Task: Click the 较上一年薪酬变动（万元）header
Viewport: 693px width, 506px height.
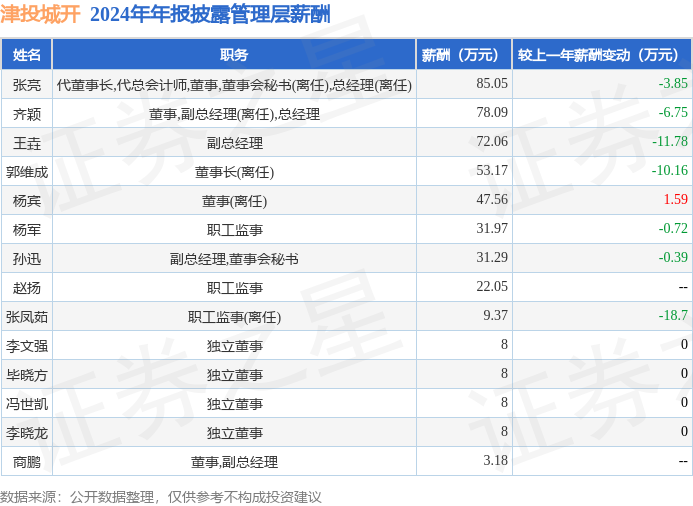Action: (602, 55)
